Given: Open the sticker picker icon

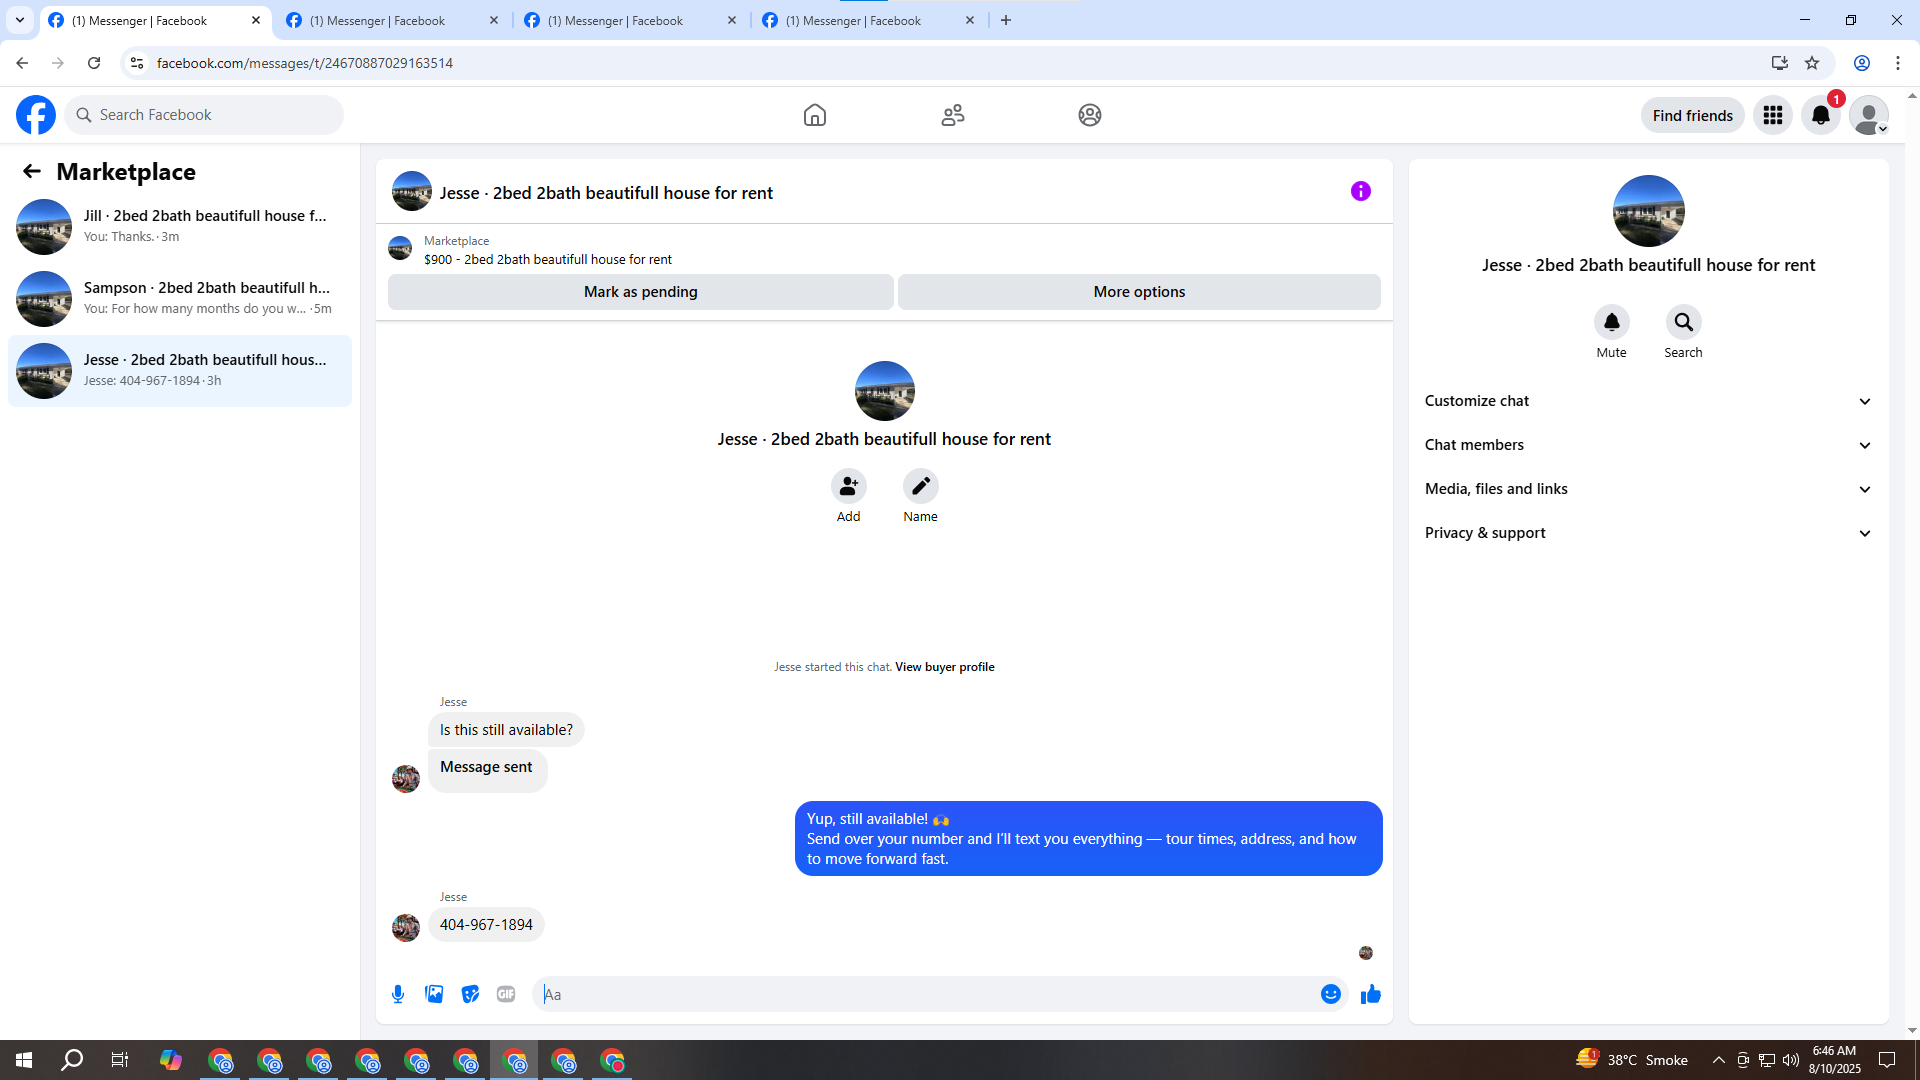Looking at the screenshot, I should click(470, 994).
